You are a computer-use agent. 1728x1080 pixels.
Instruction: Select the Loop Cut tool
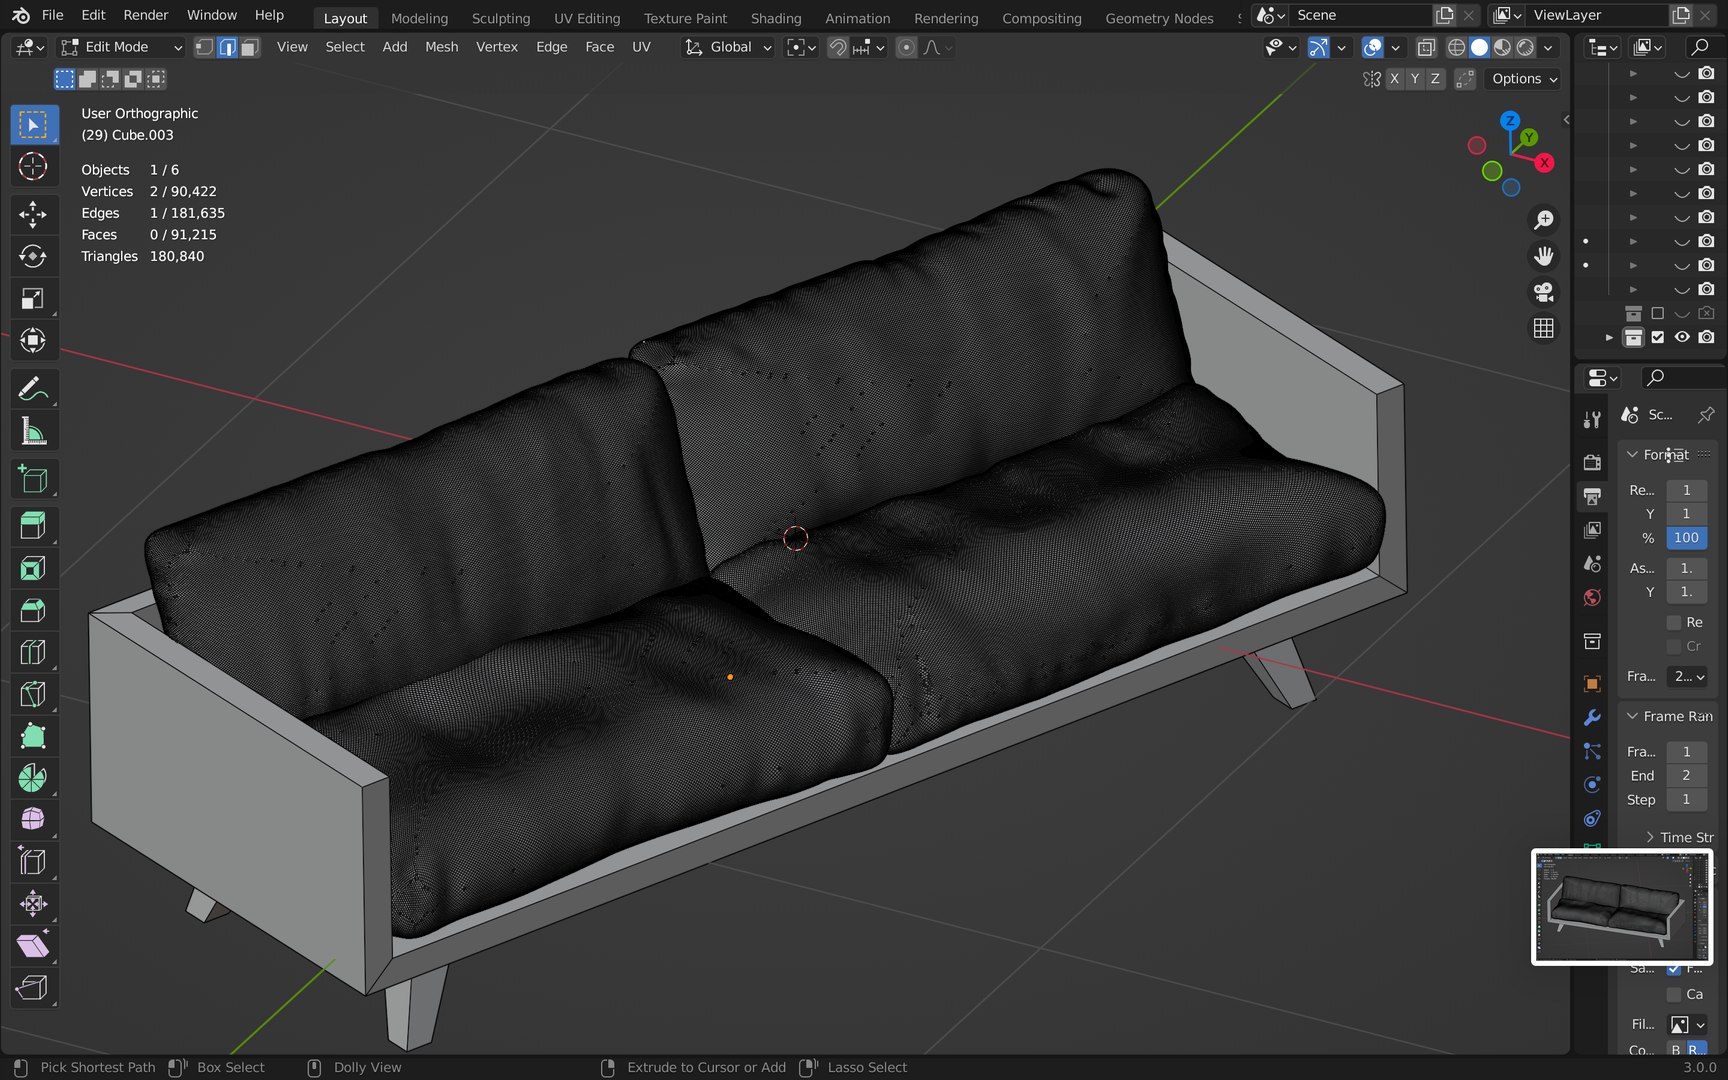pos(33,652)
